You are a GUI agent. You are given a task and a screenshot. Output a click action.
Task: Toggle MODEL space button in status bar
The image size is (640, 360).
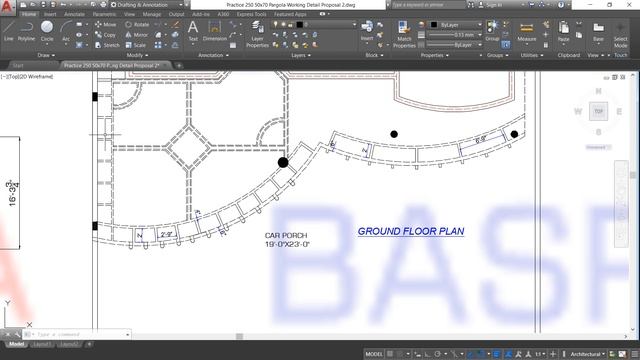[x=374, y=354]
